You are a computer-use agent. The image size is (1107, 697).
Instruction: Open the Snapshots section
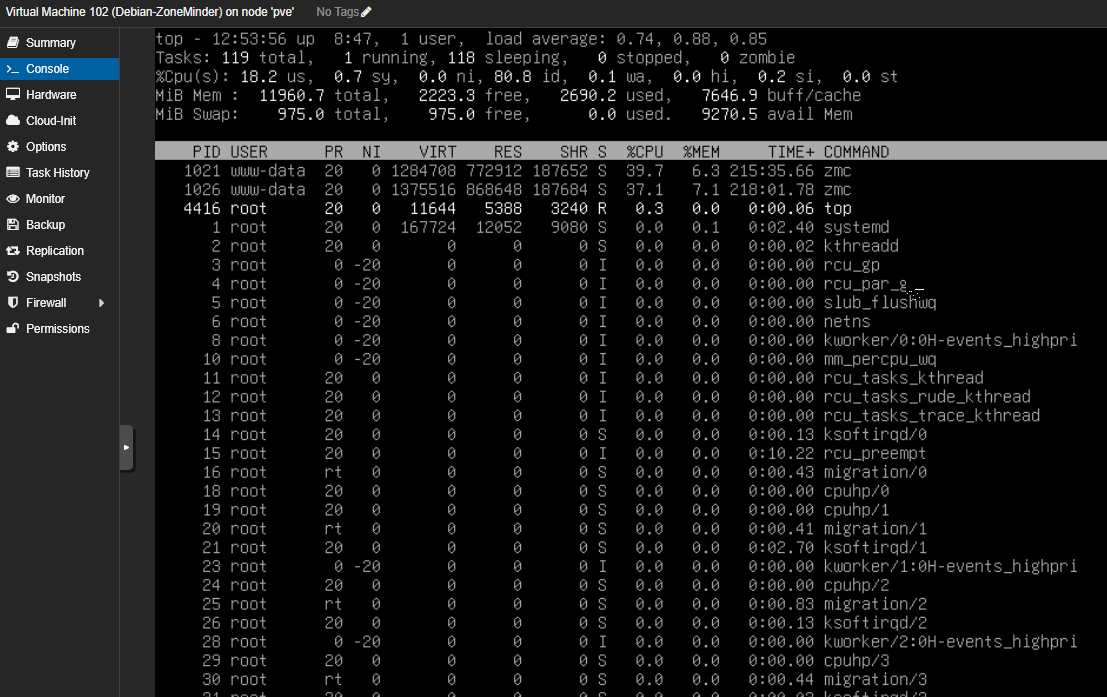59,277
